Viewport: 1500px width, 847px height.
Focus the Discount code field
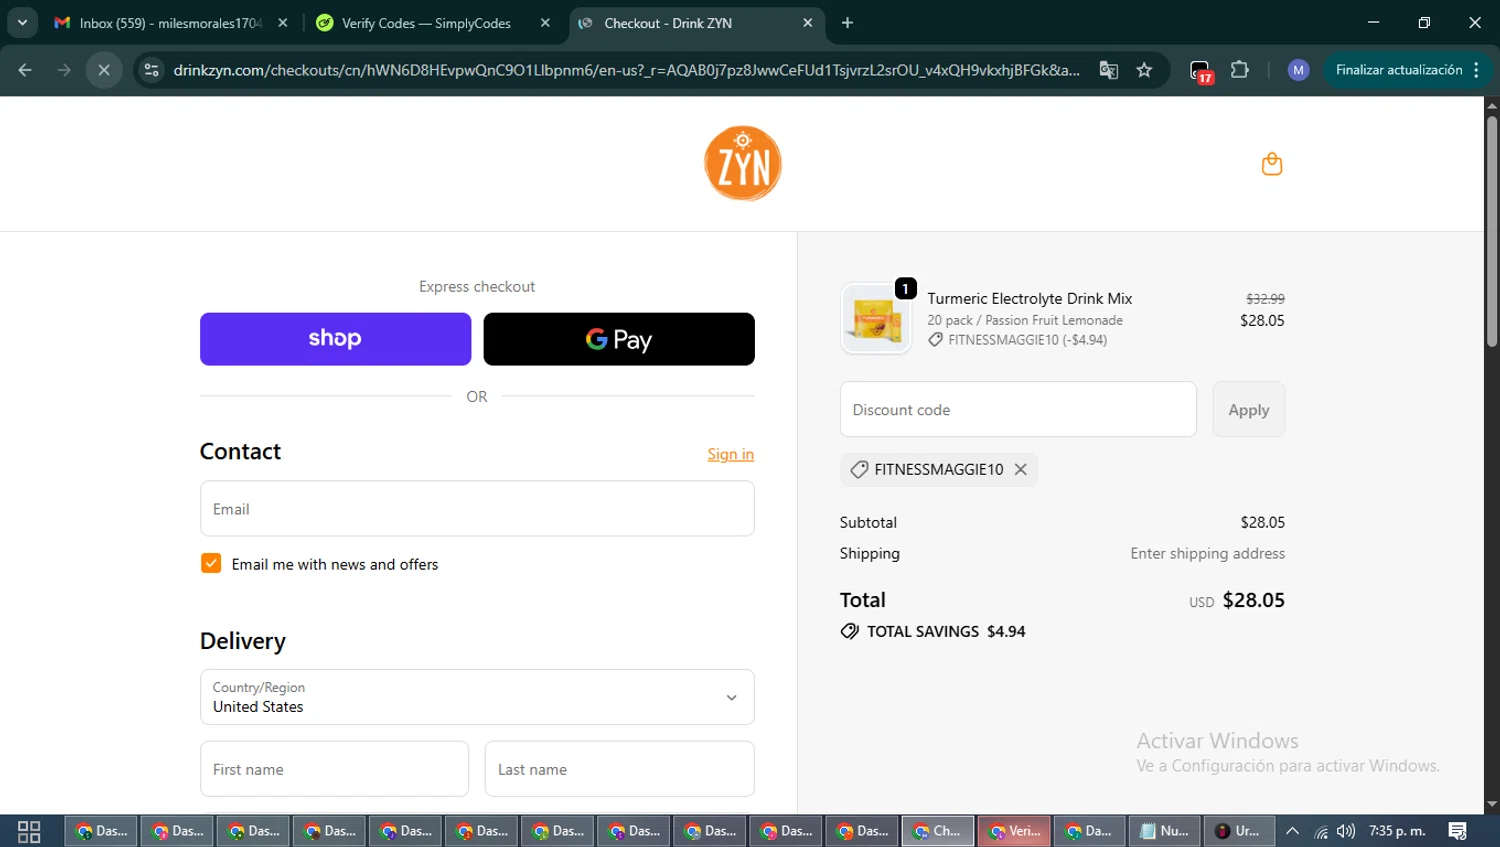tap(1018, 409)
